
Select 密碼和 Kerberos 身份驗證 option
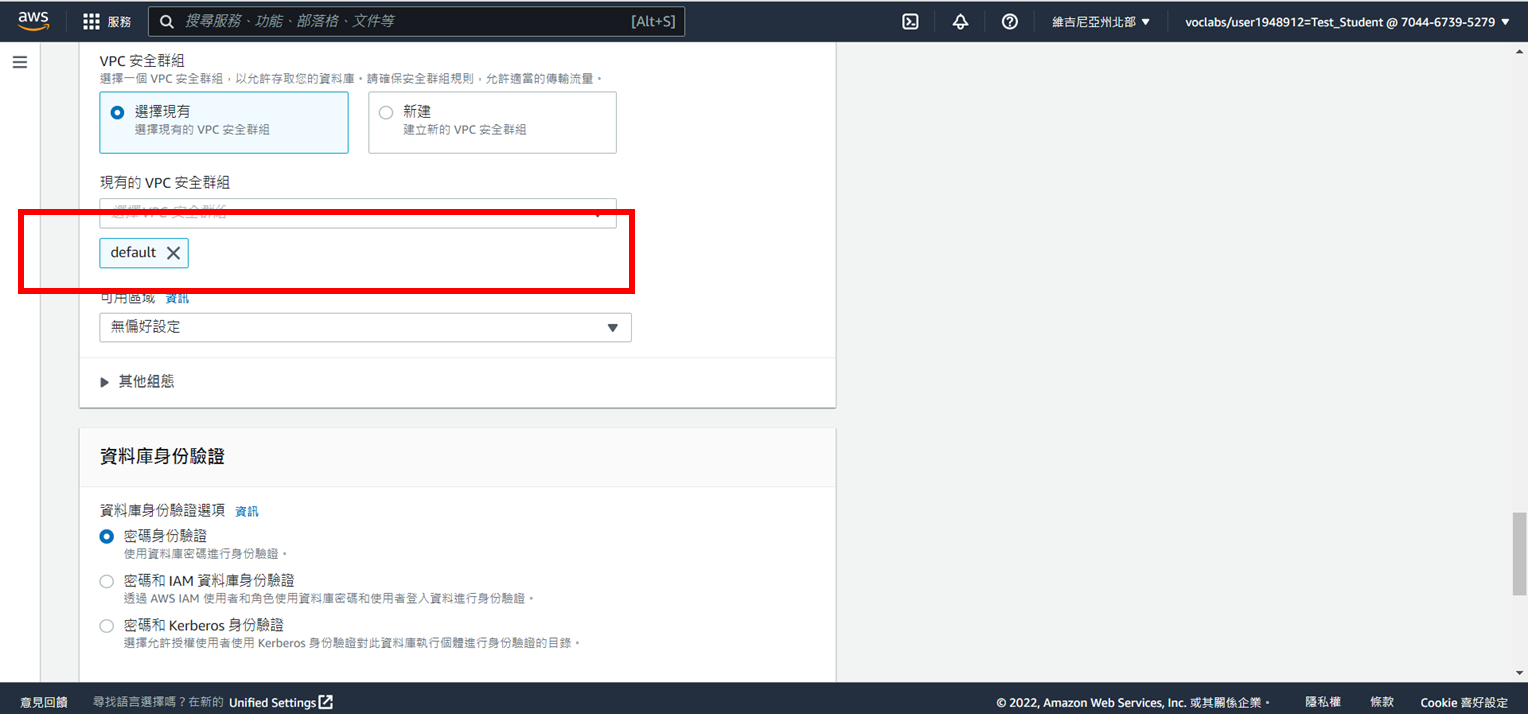point(106,625)
